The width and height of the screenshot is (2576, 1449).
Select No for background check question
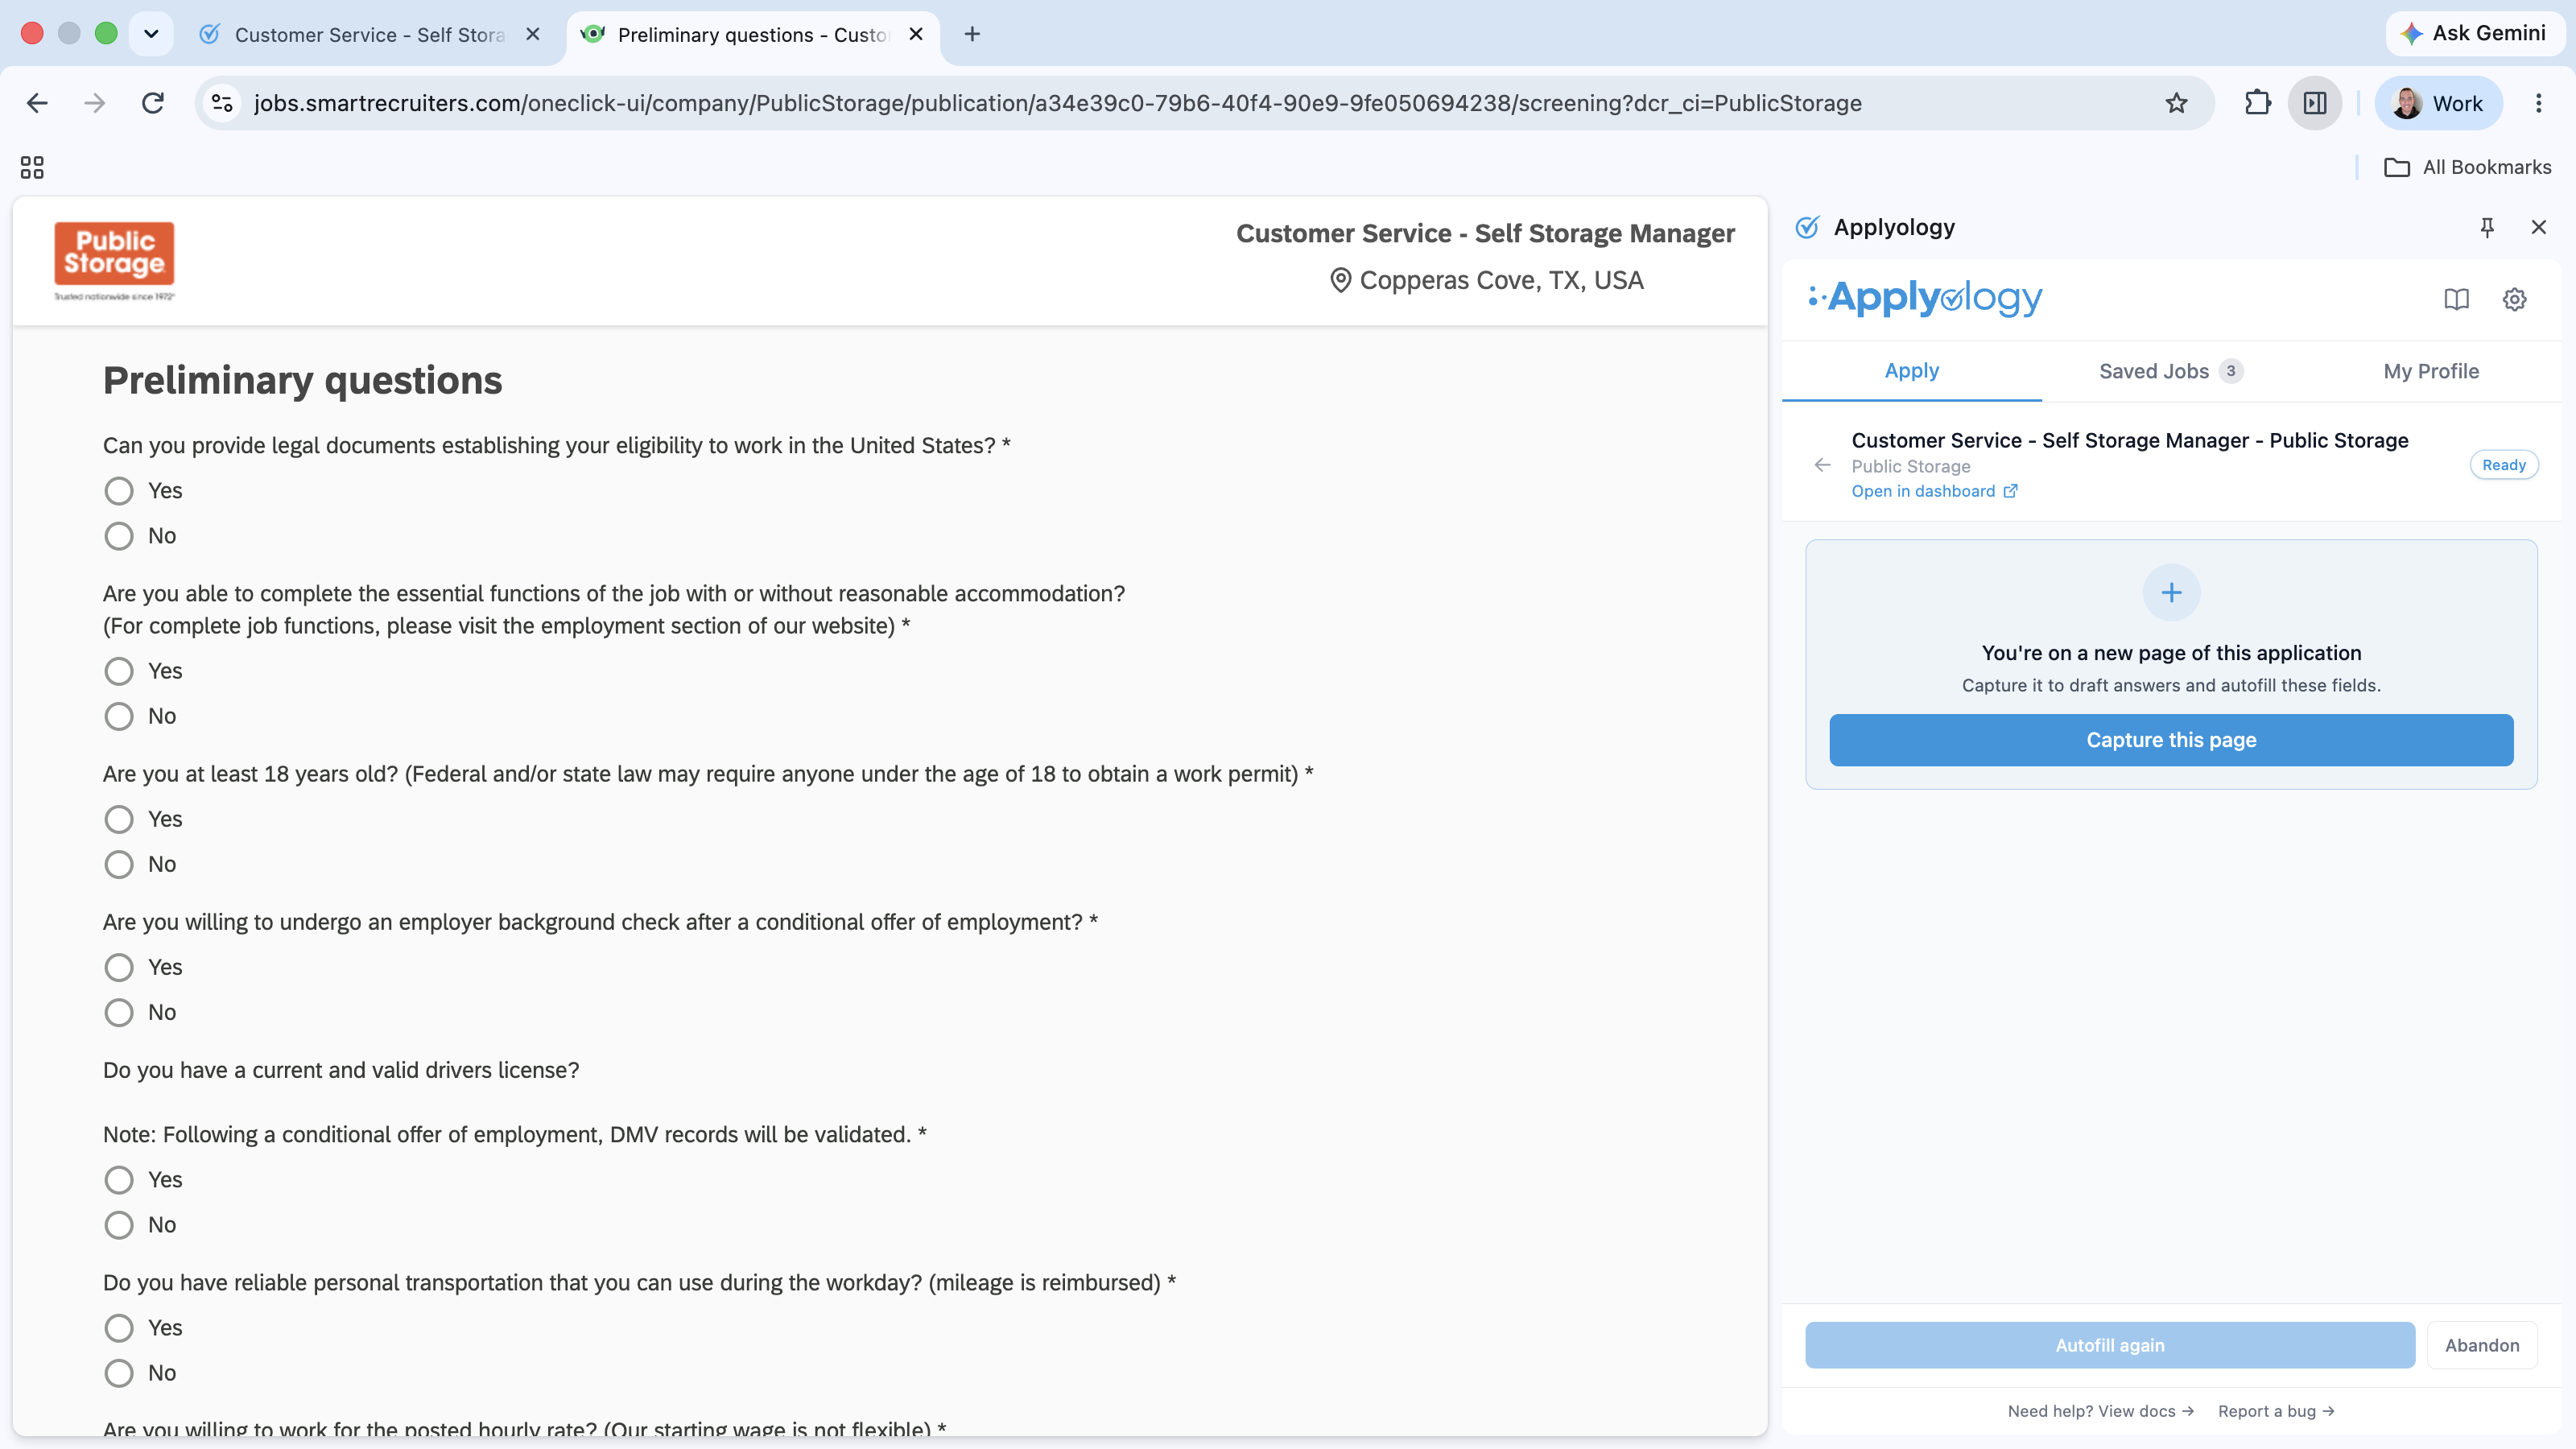[x=119, y=1012]
